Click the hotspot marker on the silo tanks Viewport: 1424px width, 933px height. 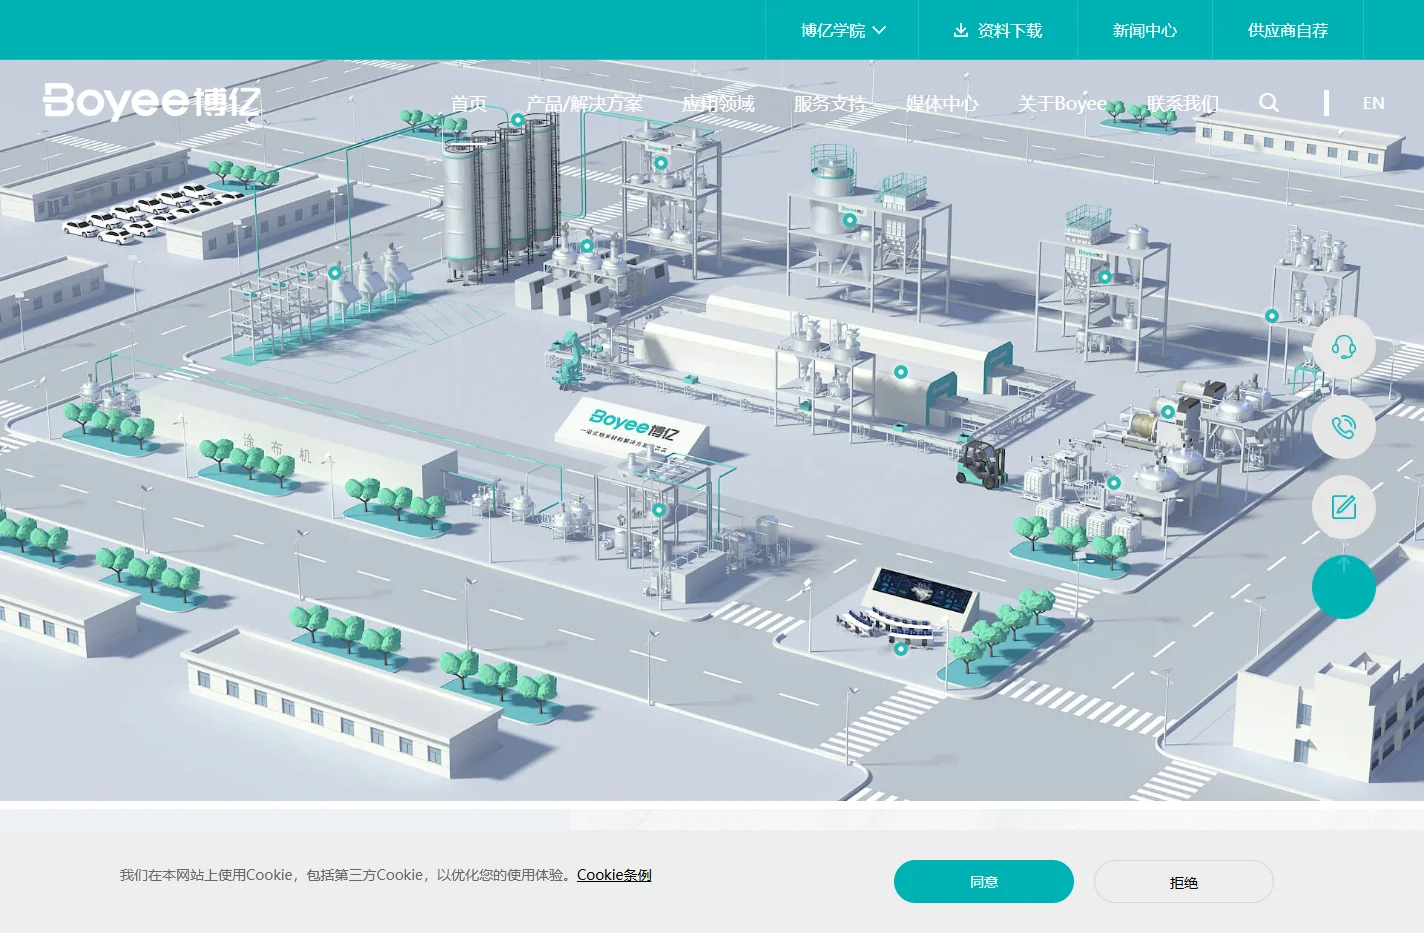coord(517,120)
